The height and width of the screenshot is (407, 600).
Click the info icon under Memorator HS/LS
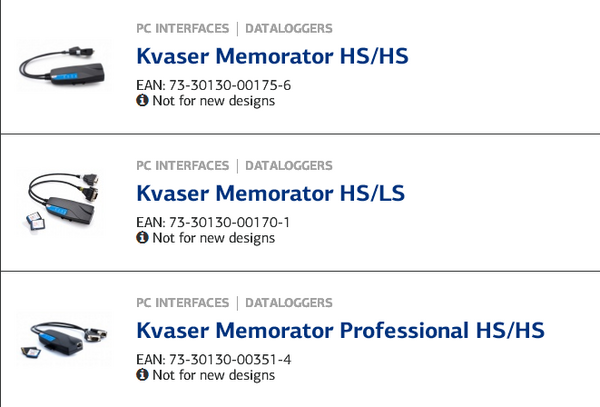(142, 238)
